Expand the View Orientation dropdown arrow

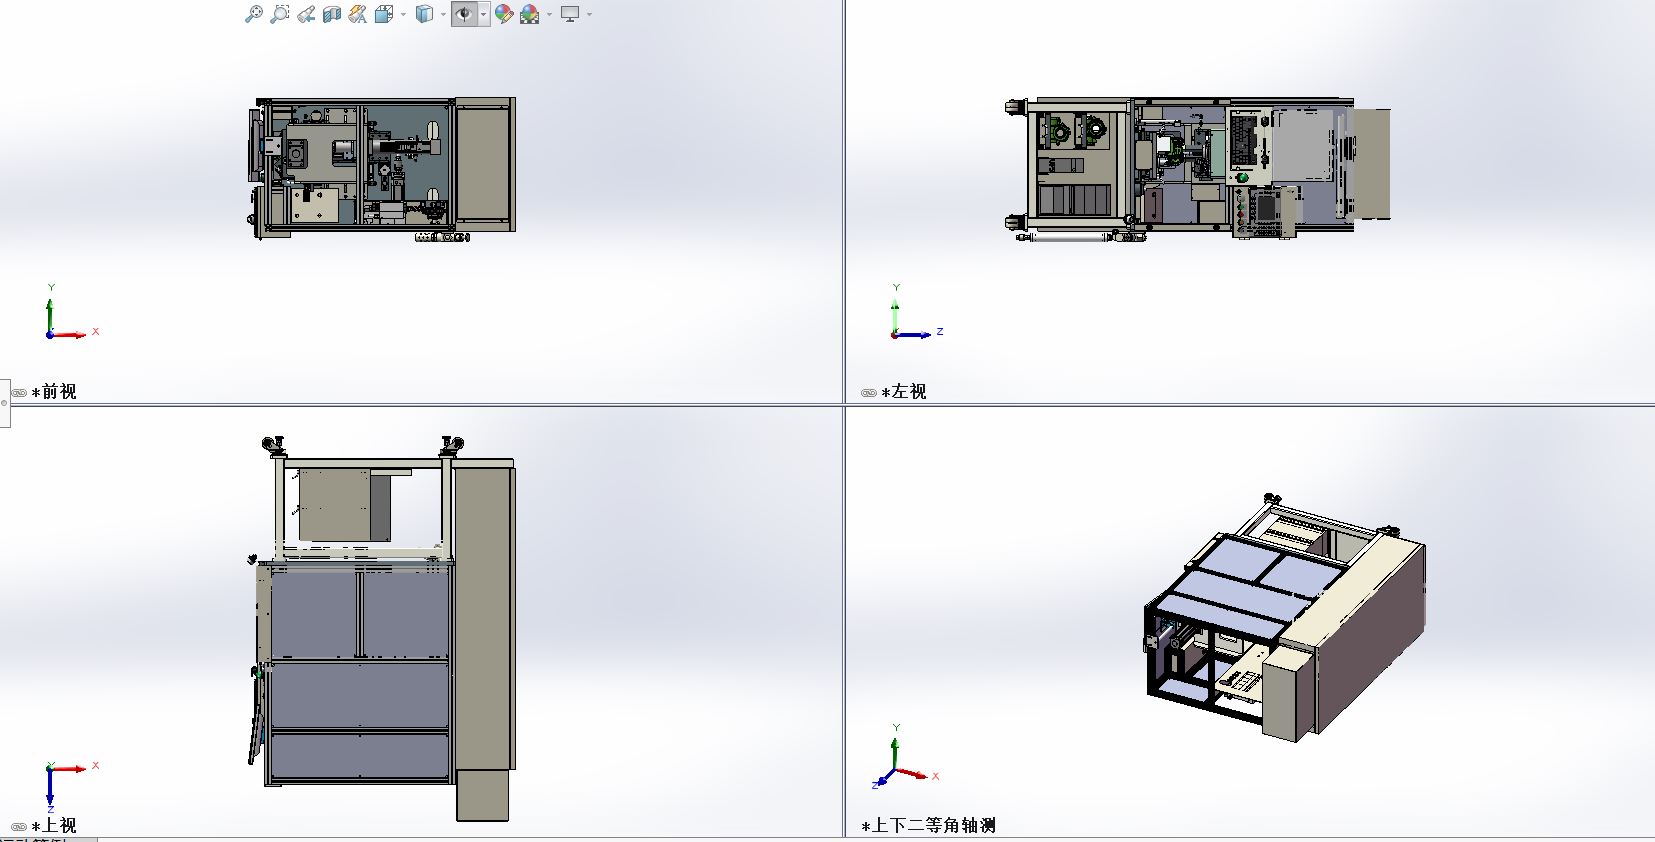click(x=403, y=14)
